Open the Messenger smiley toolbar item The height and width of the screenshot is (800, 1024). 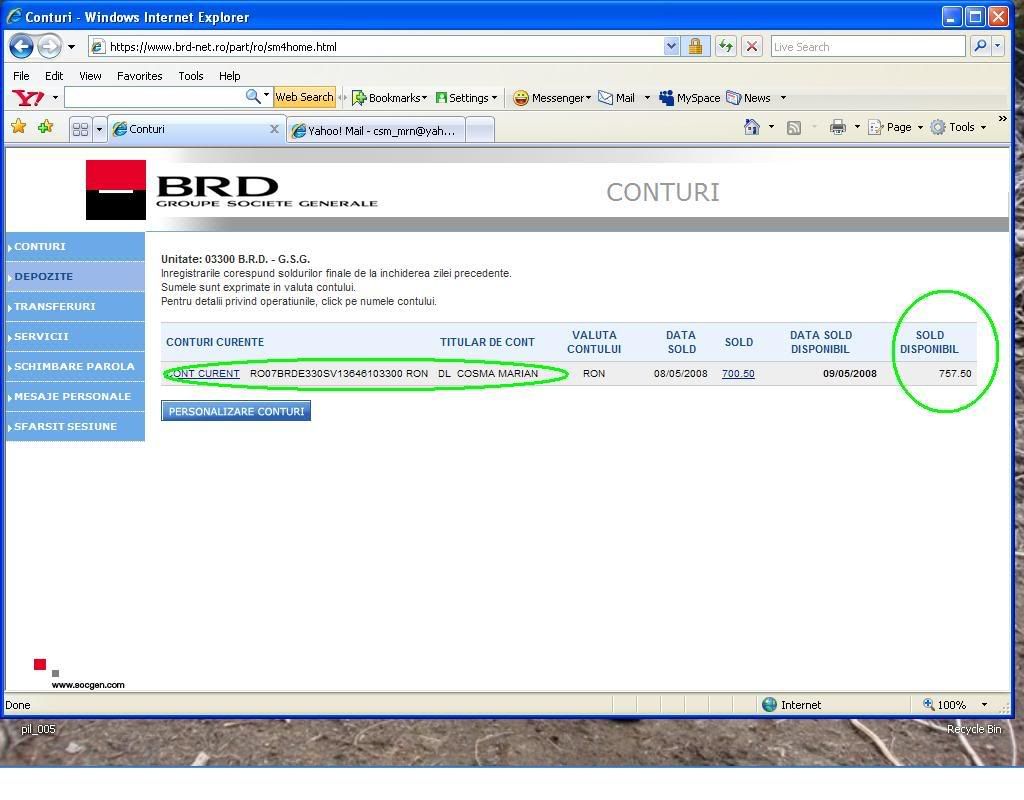tap(552, 98)
